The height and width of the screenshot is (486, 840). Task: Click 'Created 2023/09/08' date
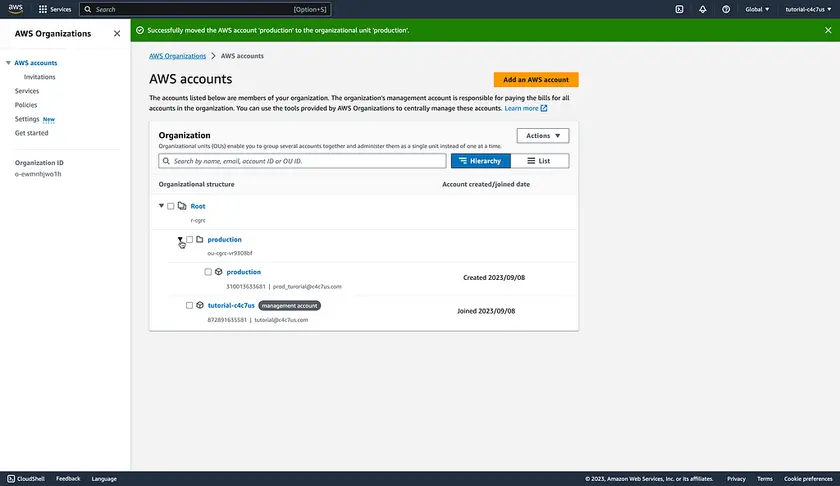tap(494, 278)
